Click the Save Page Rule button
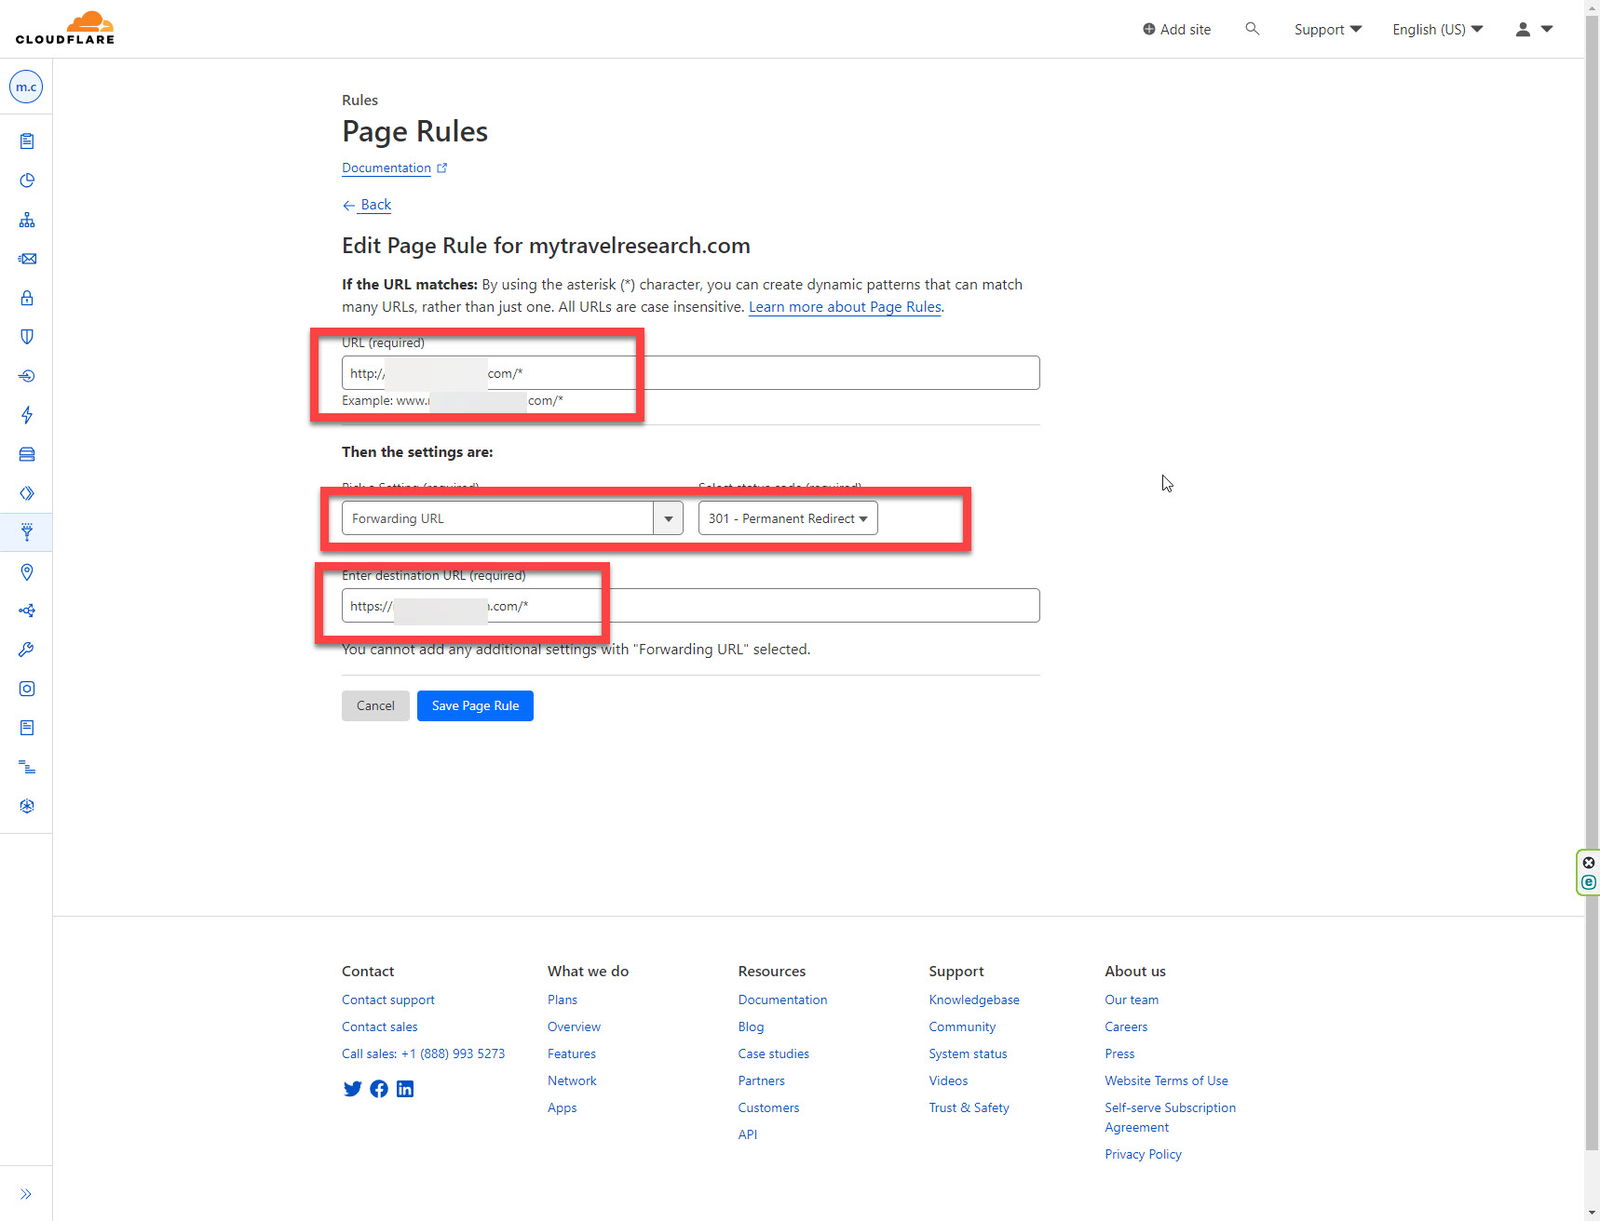 pos(475,705)
